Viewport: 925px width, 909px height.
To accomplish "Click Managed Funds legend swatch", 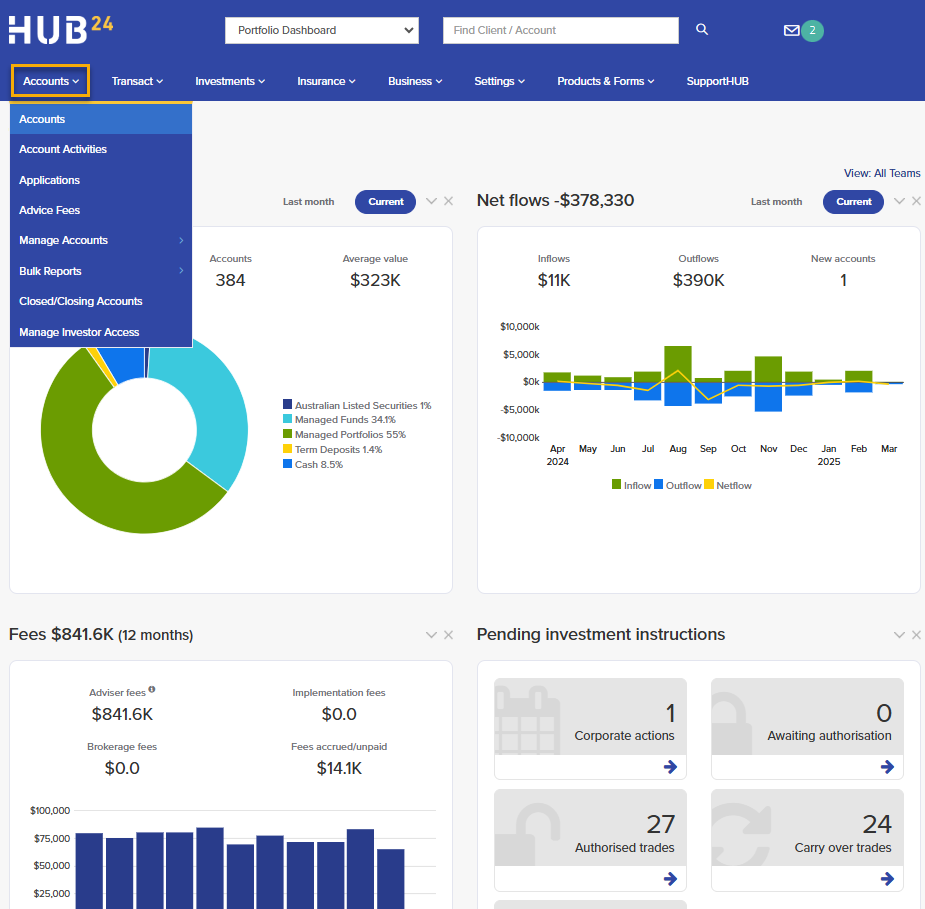I will tap(287, 419).
